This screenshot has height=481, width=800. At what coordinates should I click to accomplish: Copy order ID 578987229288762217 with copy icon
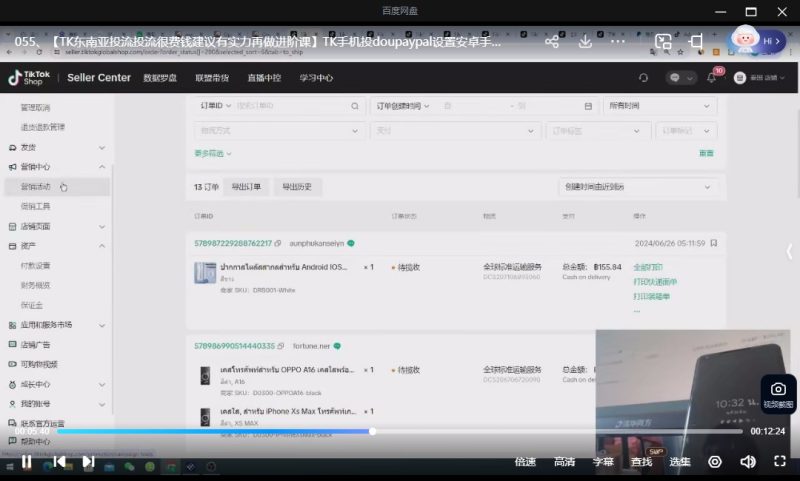[x=278, y=243]
